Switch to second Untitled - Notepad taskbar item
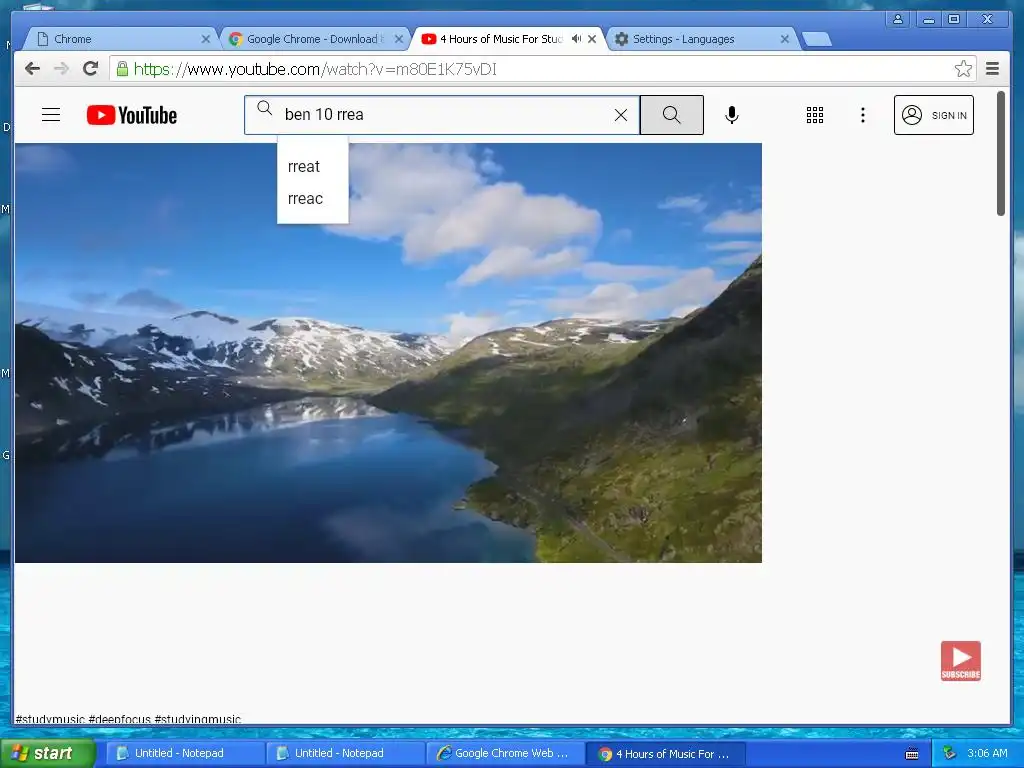Viewport: 1024px width, 768px height. [344, 753]
